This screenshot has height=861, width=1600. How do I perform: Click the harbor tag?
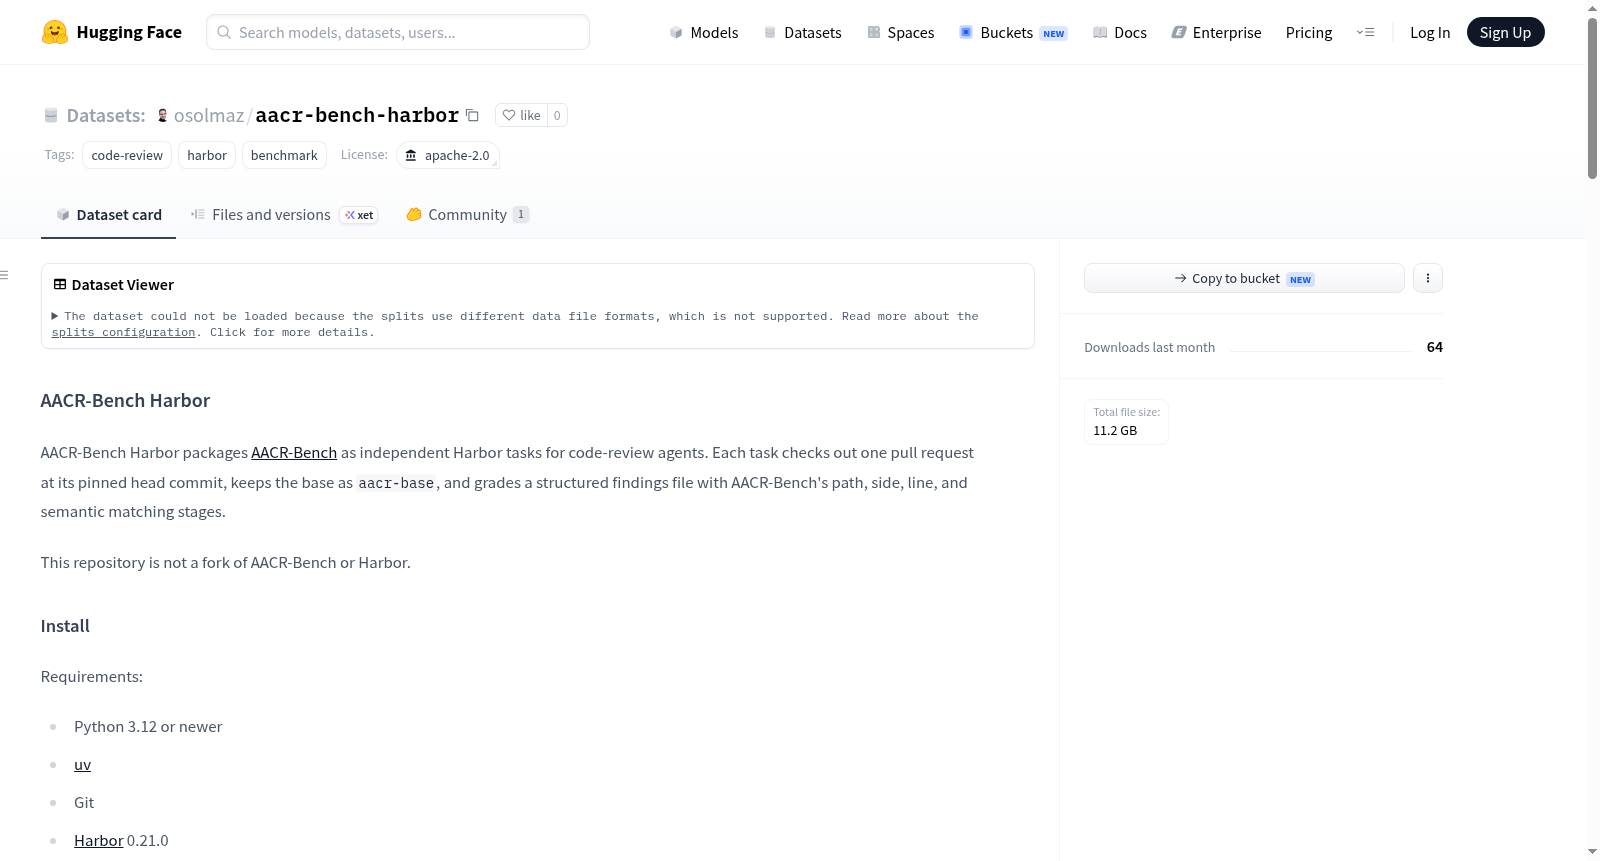207,155
